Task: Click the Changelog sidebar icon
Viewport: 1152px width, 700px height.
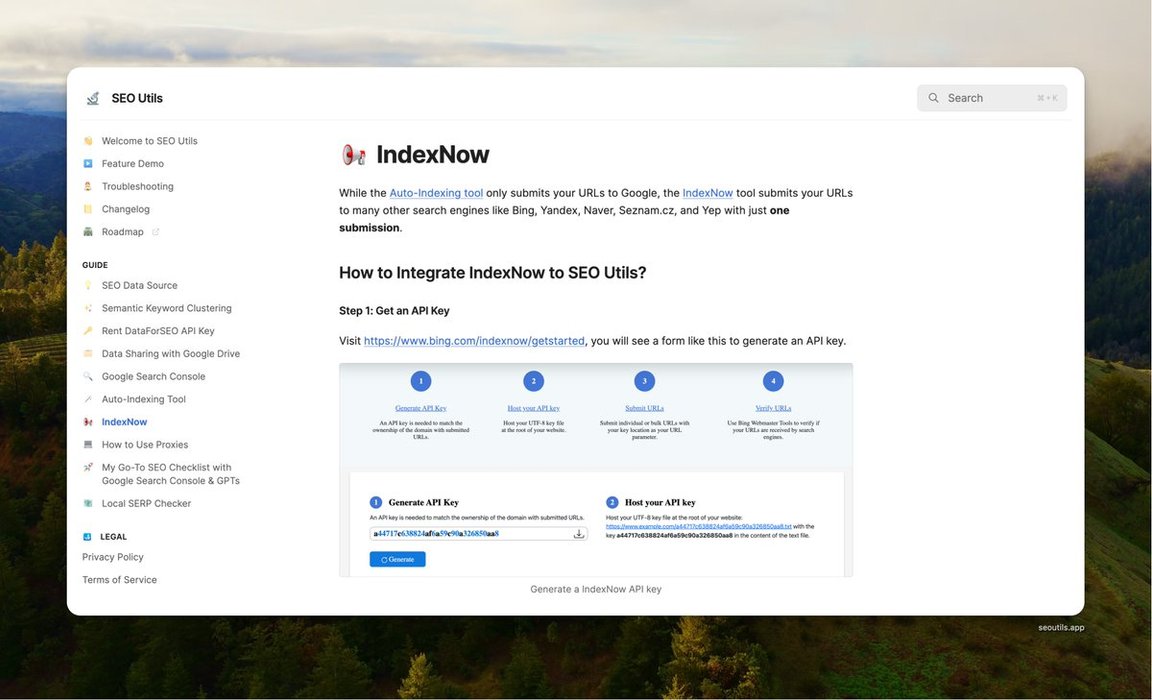Action: pyautogui.click(x=88, y=209)
